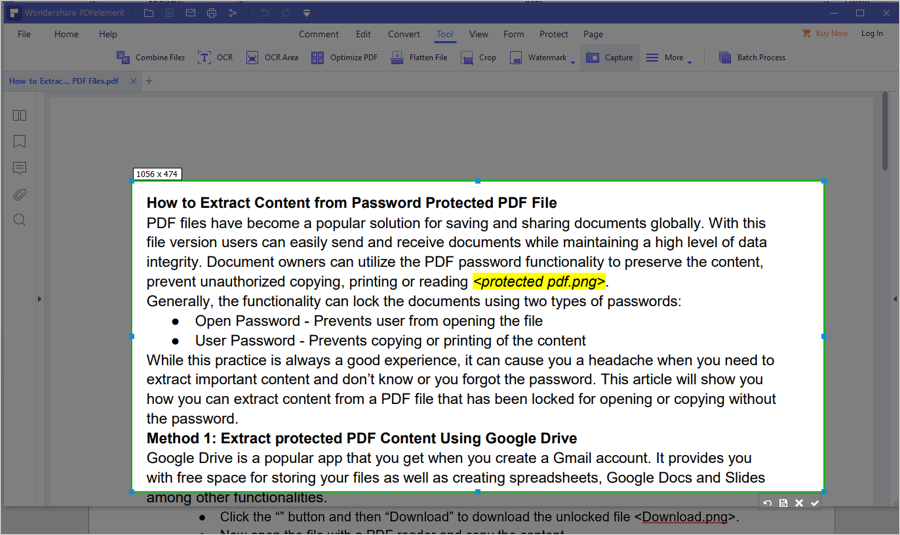Save the captured region using the disk icon
Screen dimensions: 900x535
tap(783, 503)
